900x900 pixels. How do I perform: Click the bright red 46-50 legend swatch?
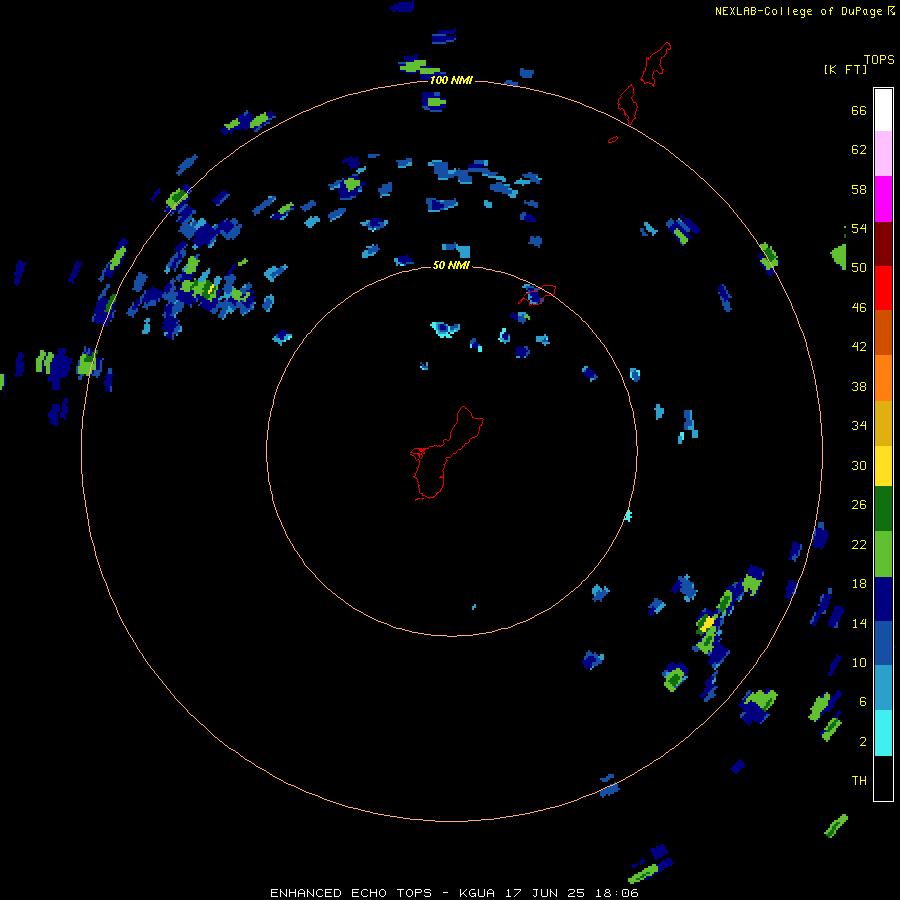(x=883, y=288)
